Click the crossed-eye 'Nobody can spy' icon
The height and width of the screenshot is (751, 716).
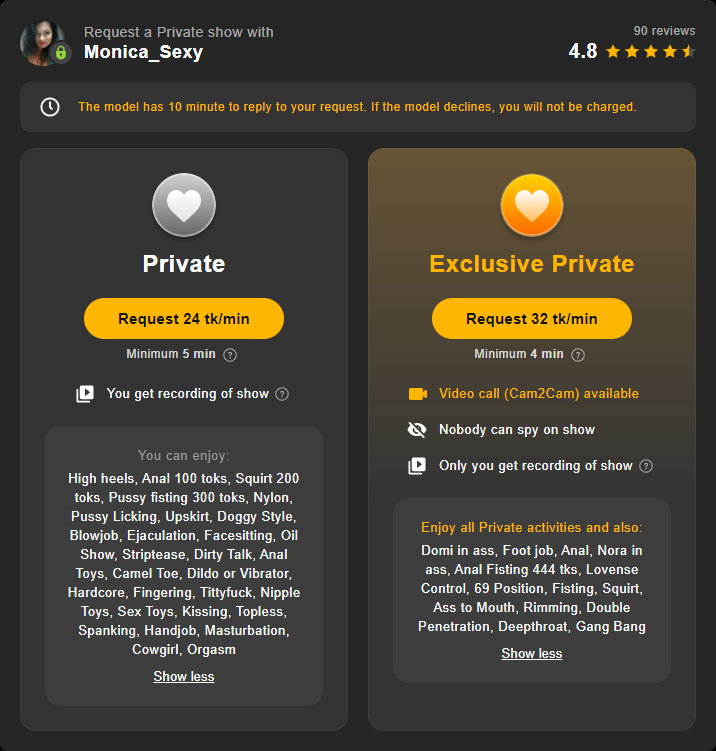pyautogui.click(x=417, y=430)
